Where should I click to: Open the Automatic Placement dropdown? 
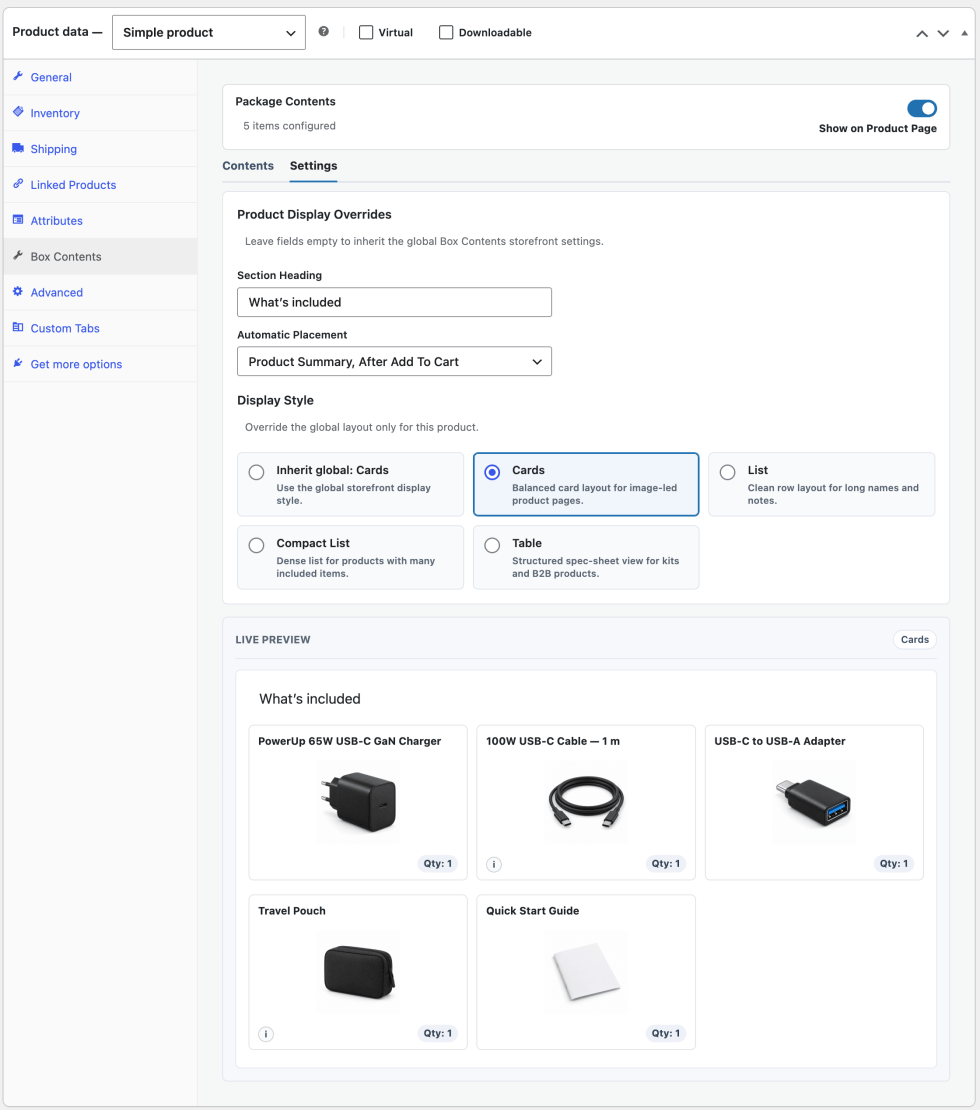tap(394, 361)
